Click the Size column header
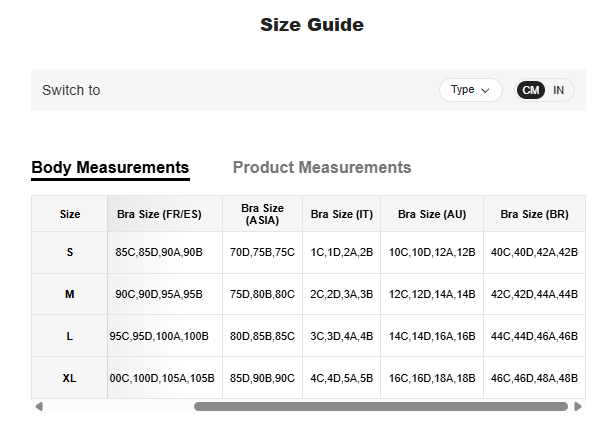Viewport: 607px width, 421px height. pyautogui.click(x=70, y=214)
